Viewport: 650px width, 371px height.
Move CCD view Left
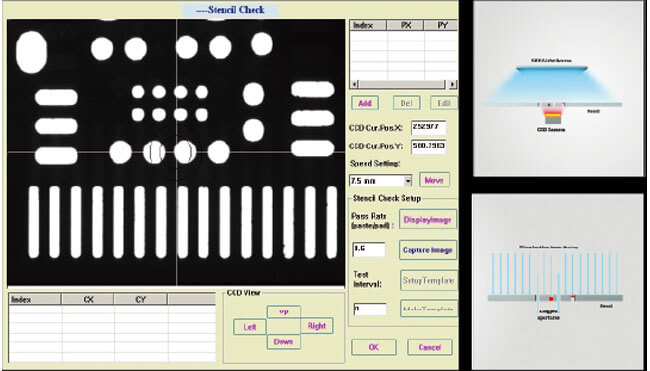(250, 327)
